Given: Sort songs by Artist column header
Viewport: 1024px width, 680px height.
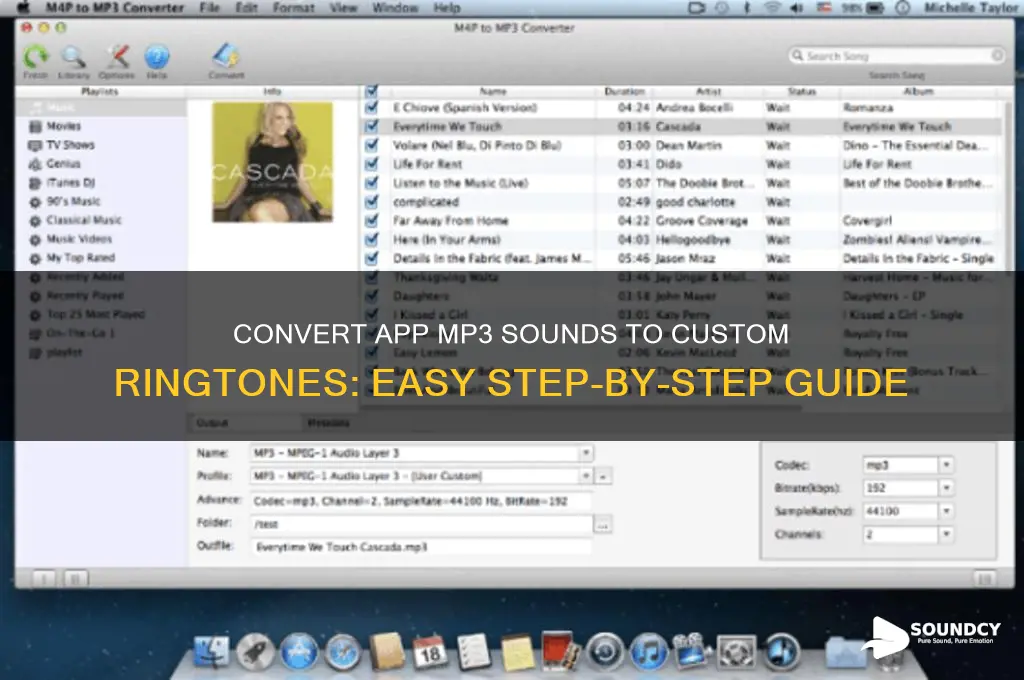Looking at the screenshot, I should pos(709,91).
